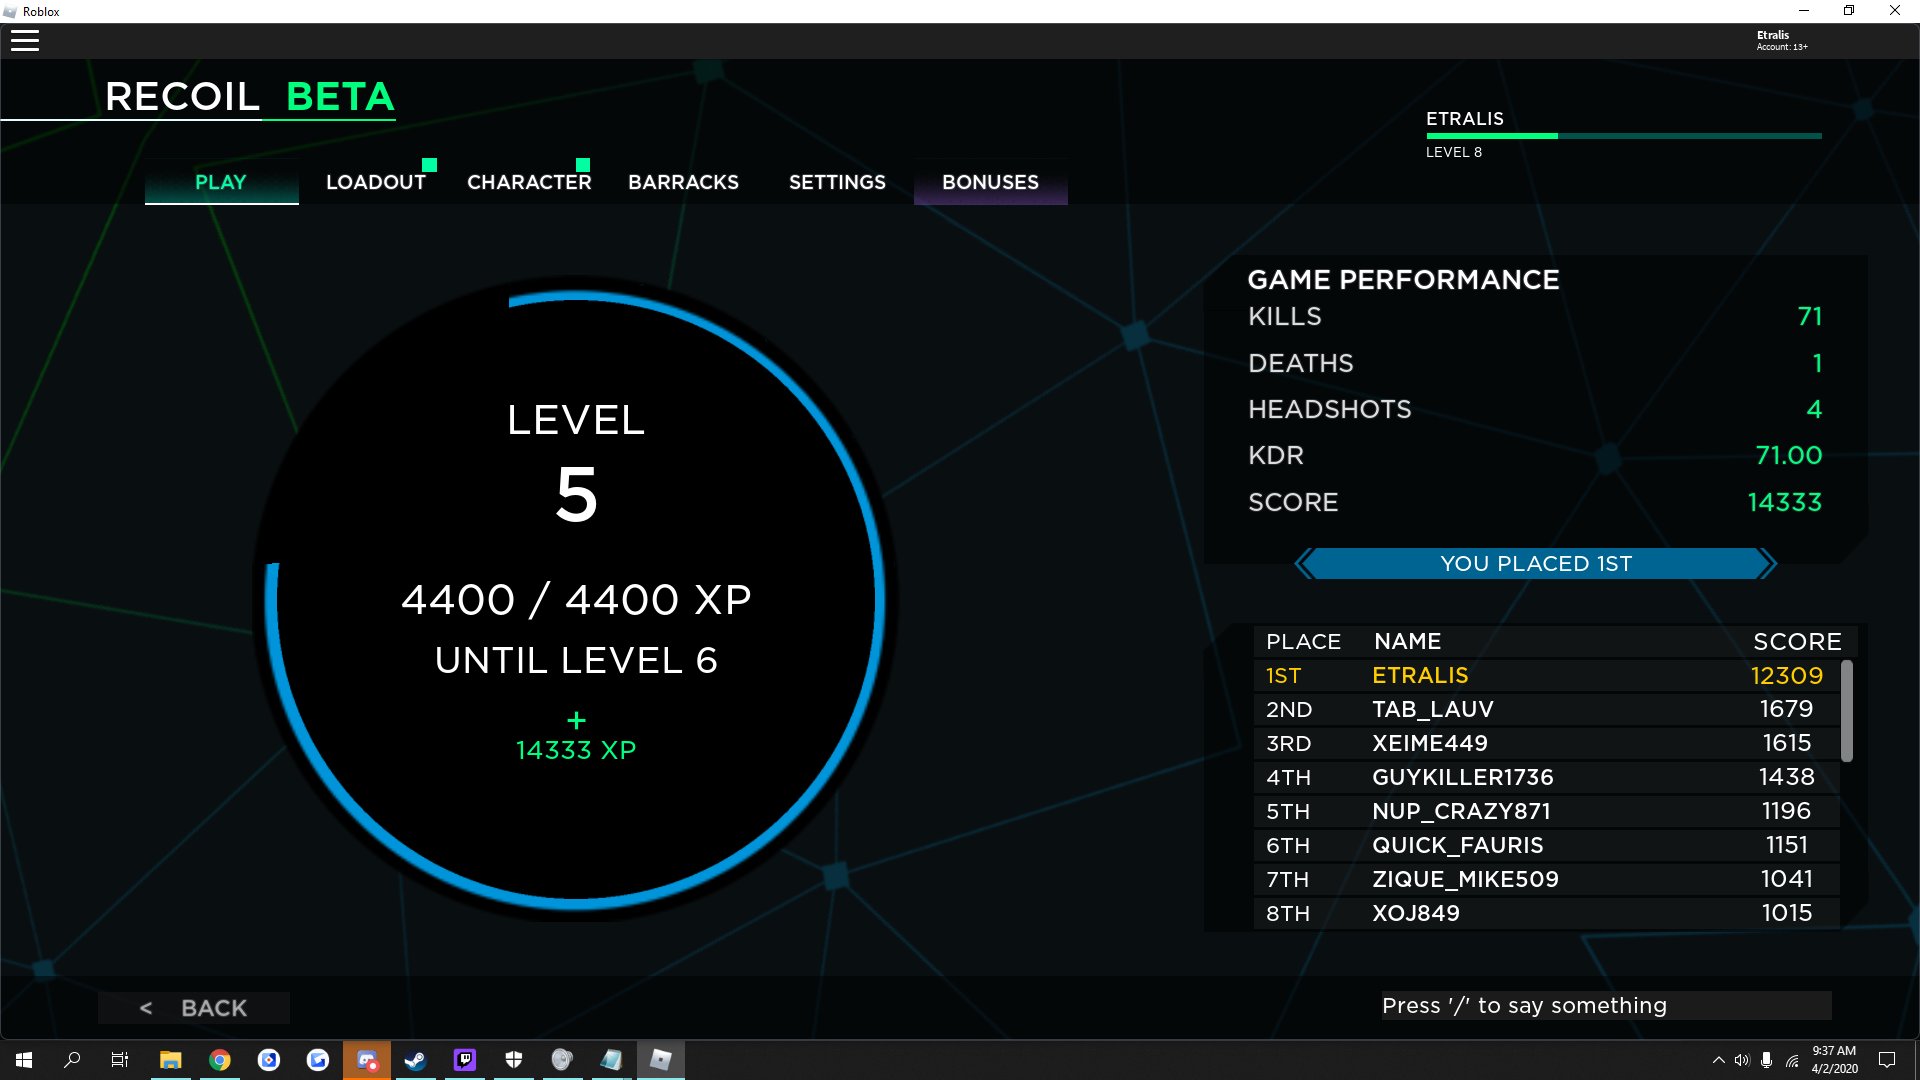
Task: Click the right arrow beside YOU PLACED 1ST
Action: [x=1767, y=564]
